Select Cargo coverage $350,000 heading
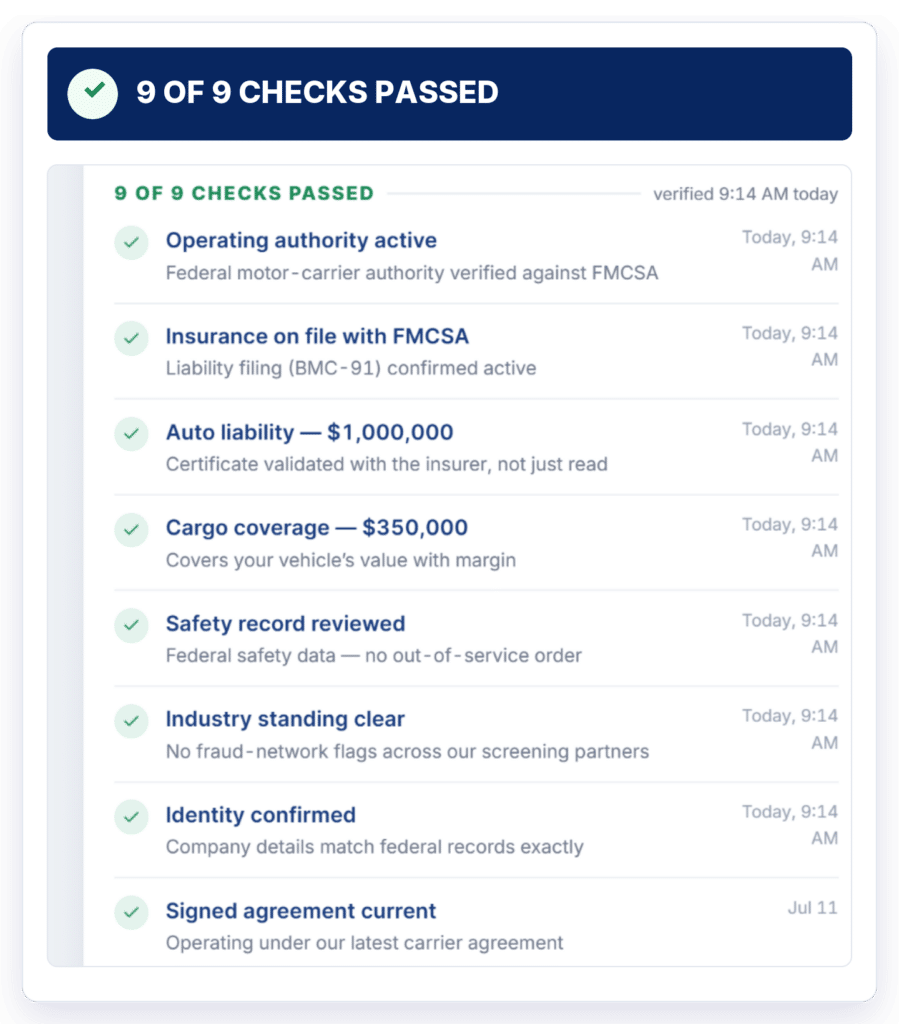The width and height of the screenshot is (899, 1024). tap(317, 528)
